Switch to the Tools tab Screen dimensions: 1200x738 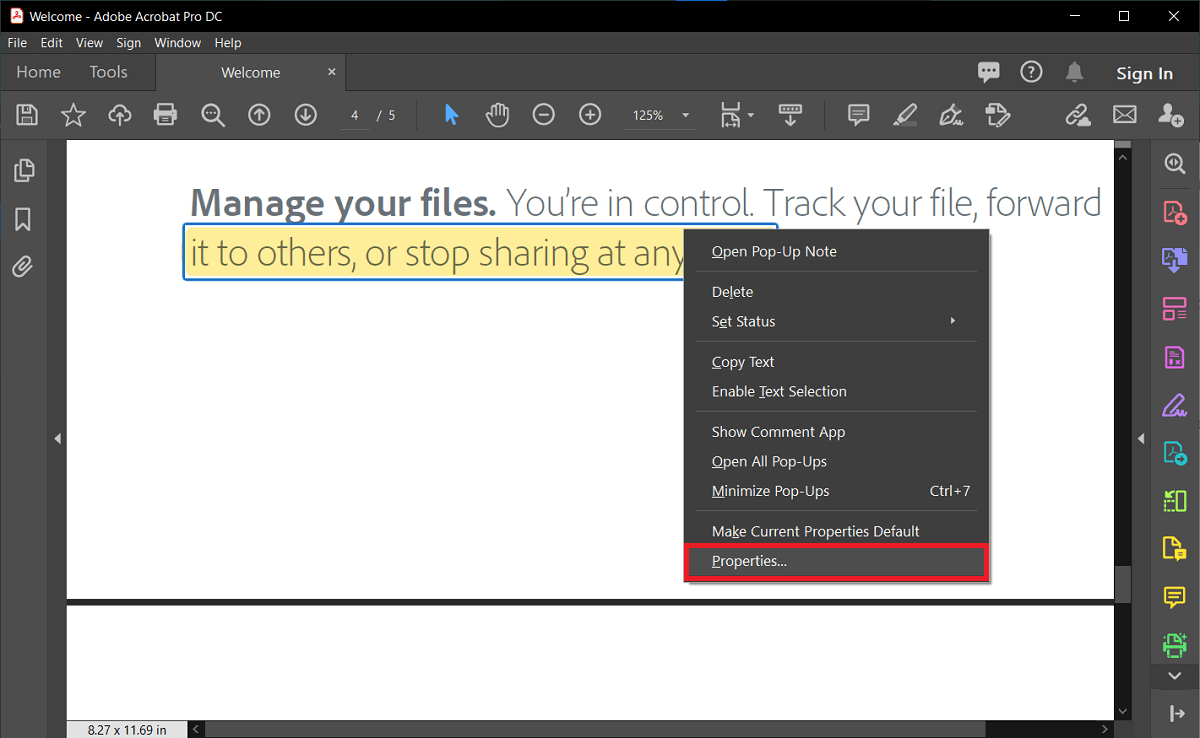click(x=108, y=72)
